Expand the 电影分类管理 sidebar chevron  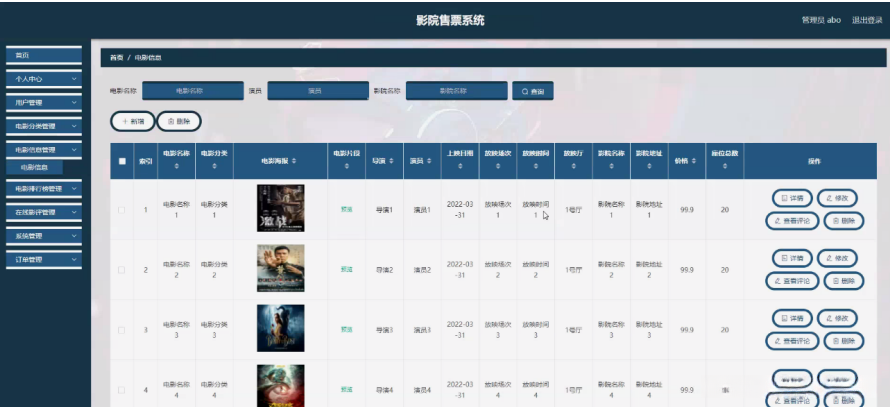coord(74,126)
